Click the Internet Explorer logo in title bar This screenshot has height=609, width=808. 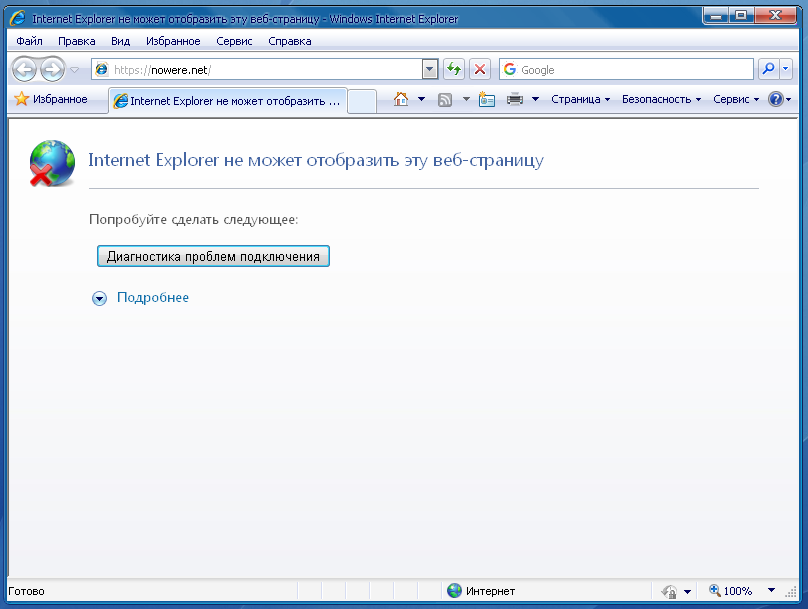tap(18, 18)
